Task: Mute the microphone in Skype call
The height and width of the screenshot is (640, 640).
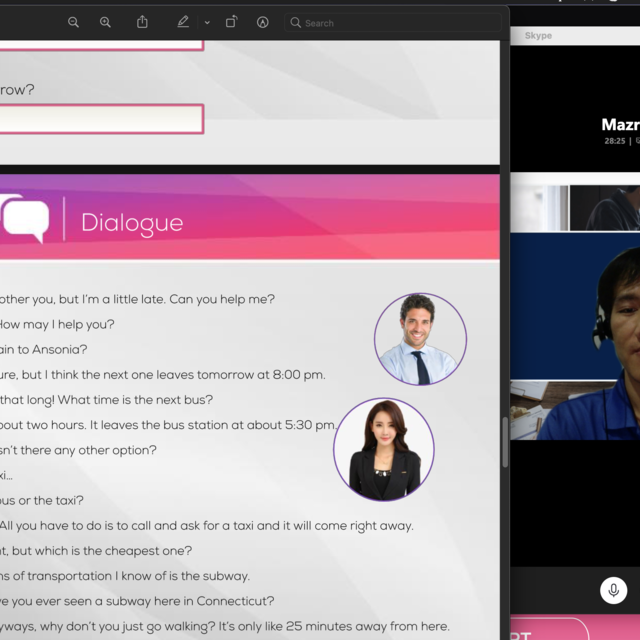Action: 613,590
